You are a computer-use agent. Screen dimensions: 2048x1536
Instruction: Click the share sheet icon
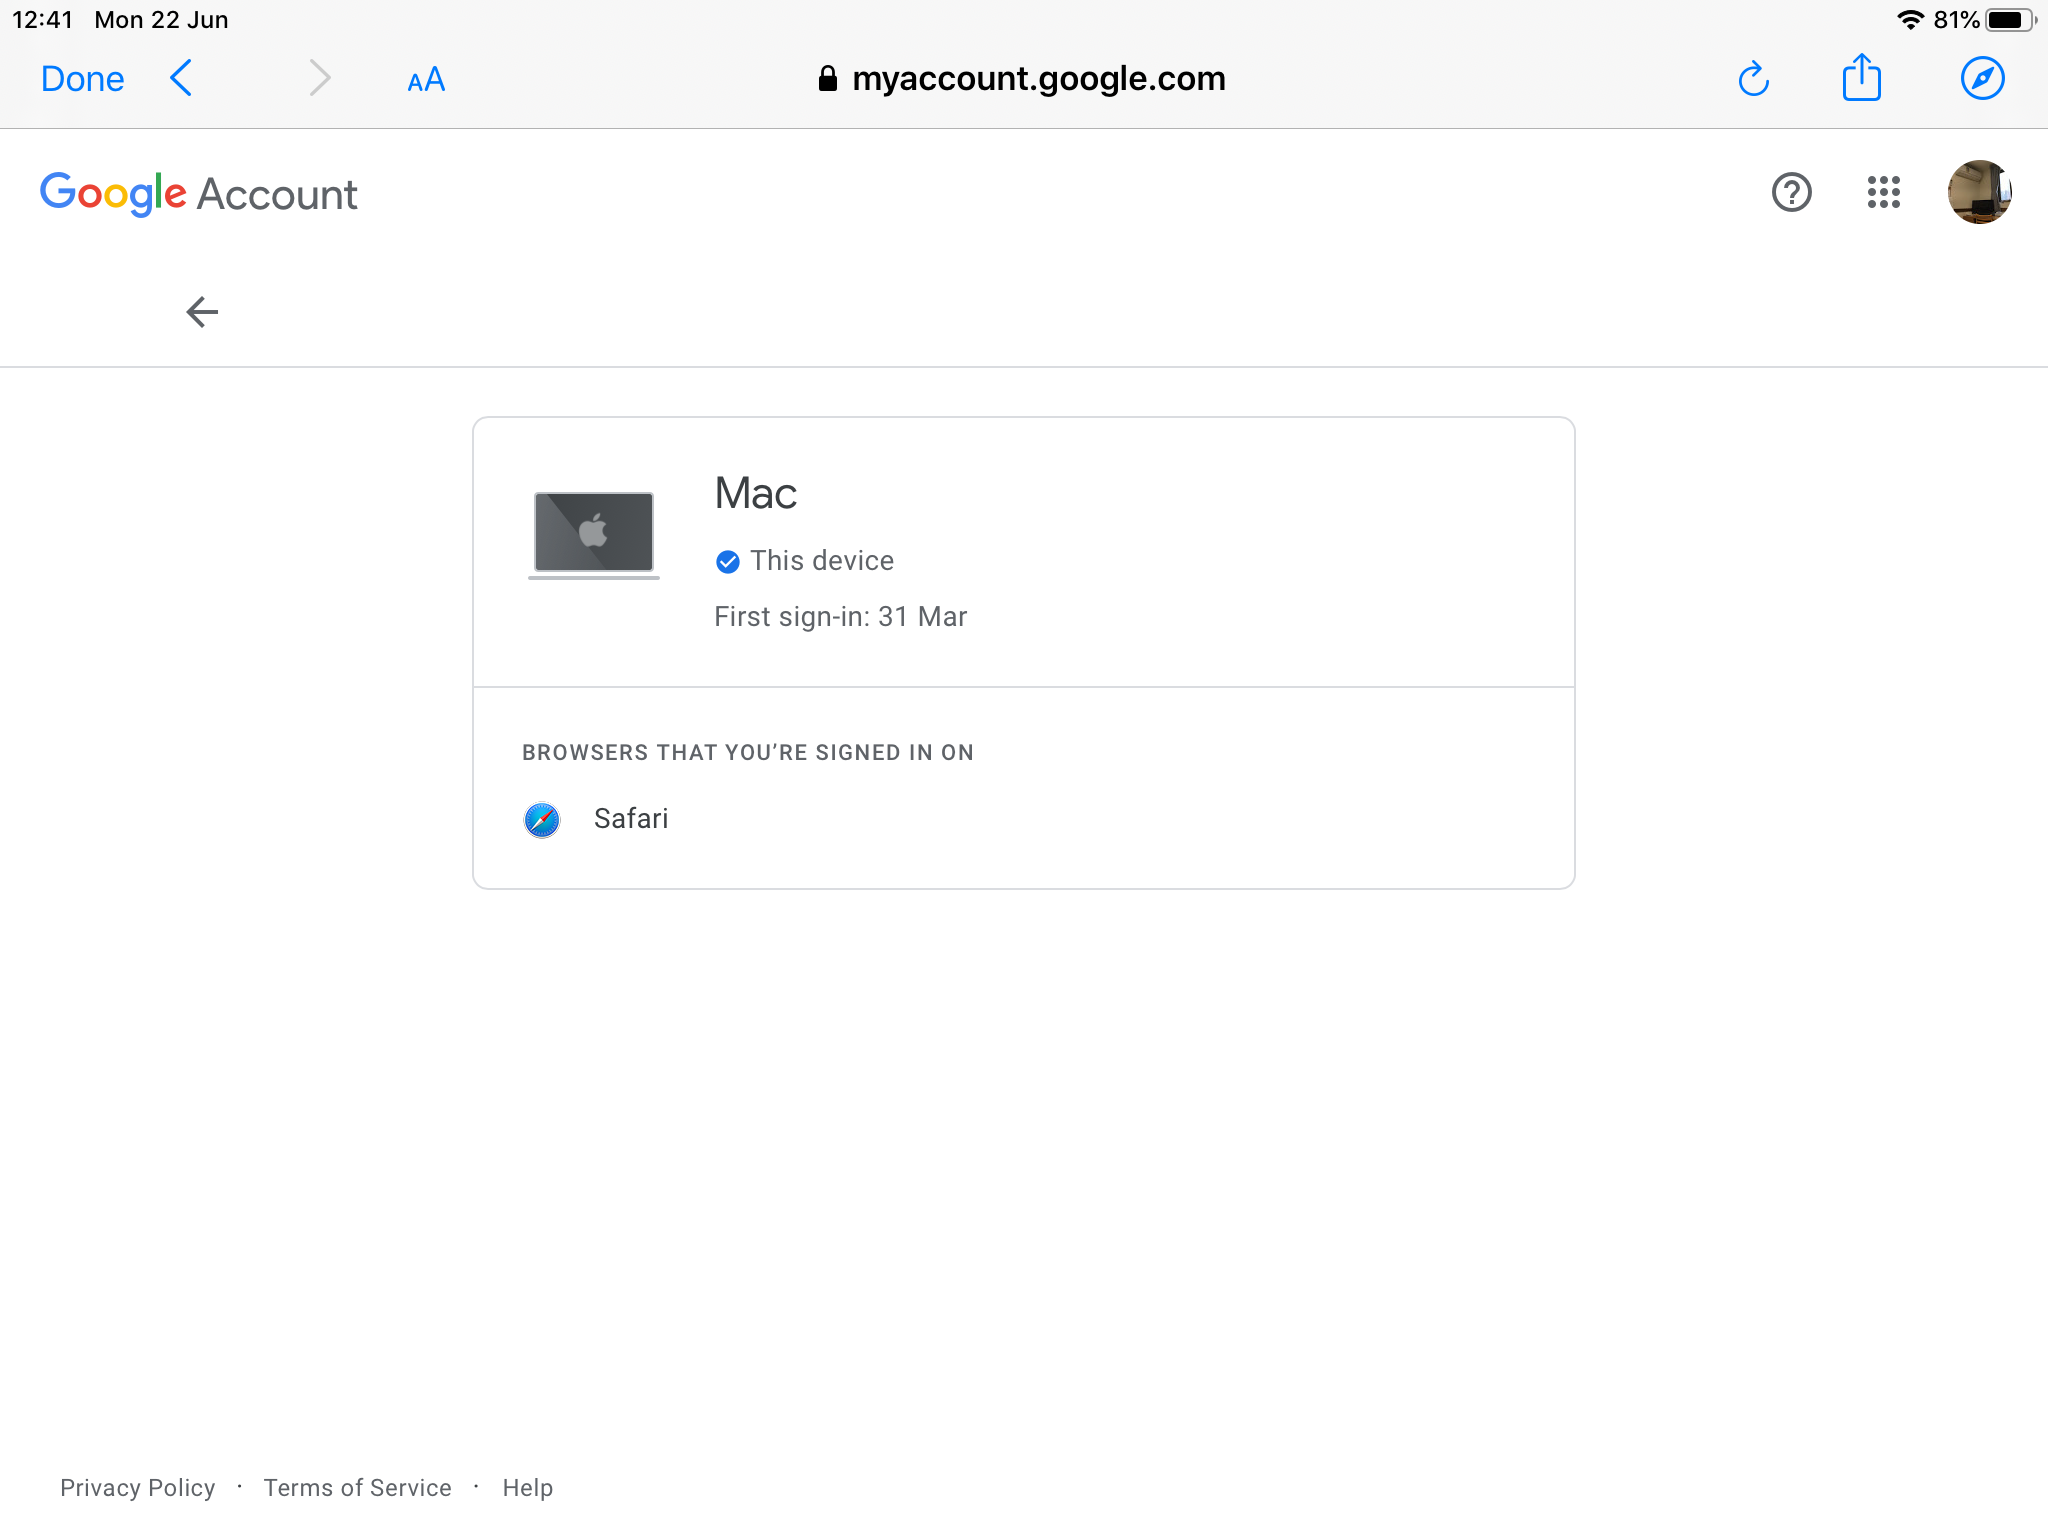tap(1863, 79)
